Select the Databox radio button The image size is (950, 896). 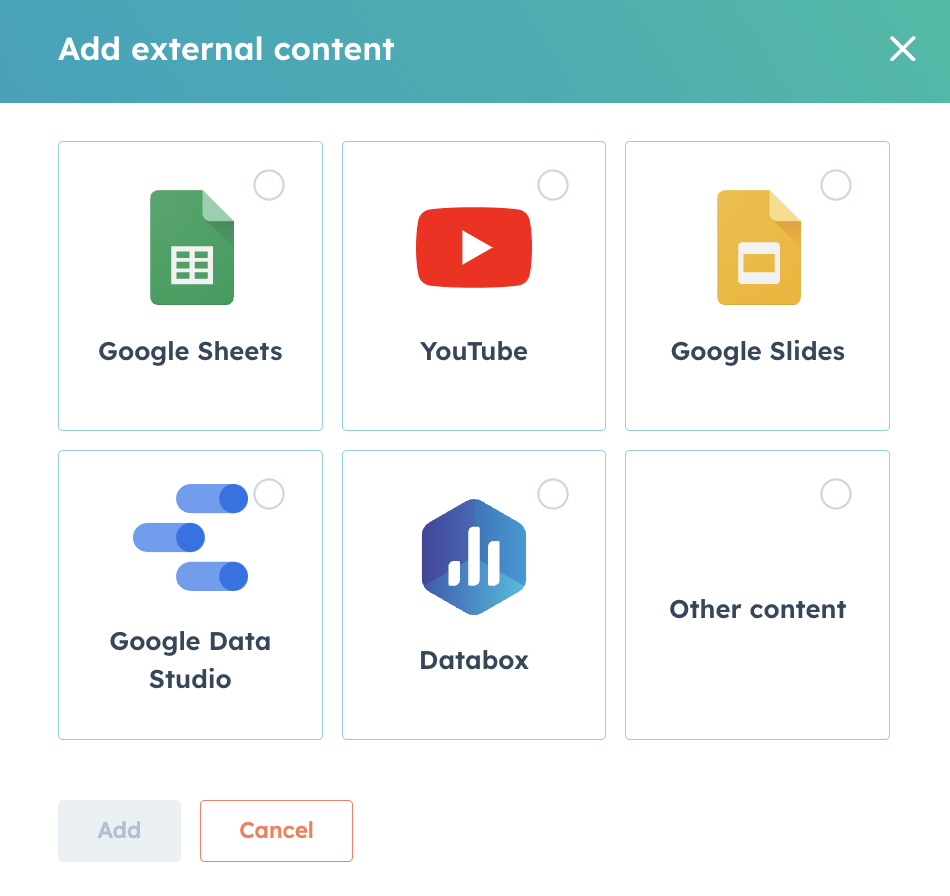click(x=553, y=494)
